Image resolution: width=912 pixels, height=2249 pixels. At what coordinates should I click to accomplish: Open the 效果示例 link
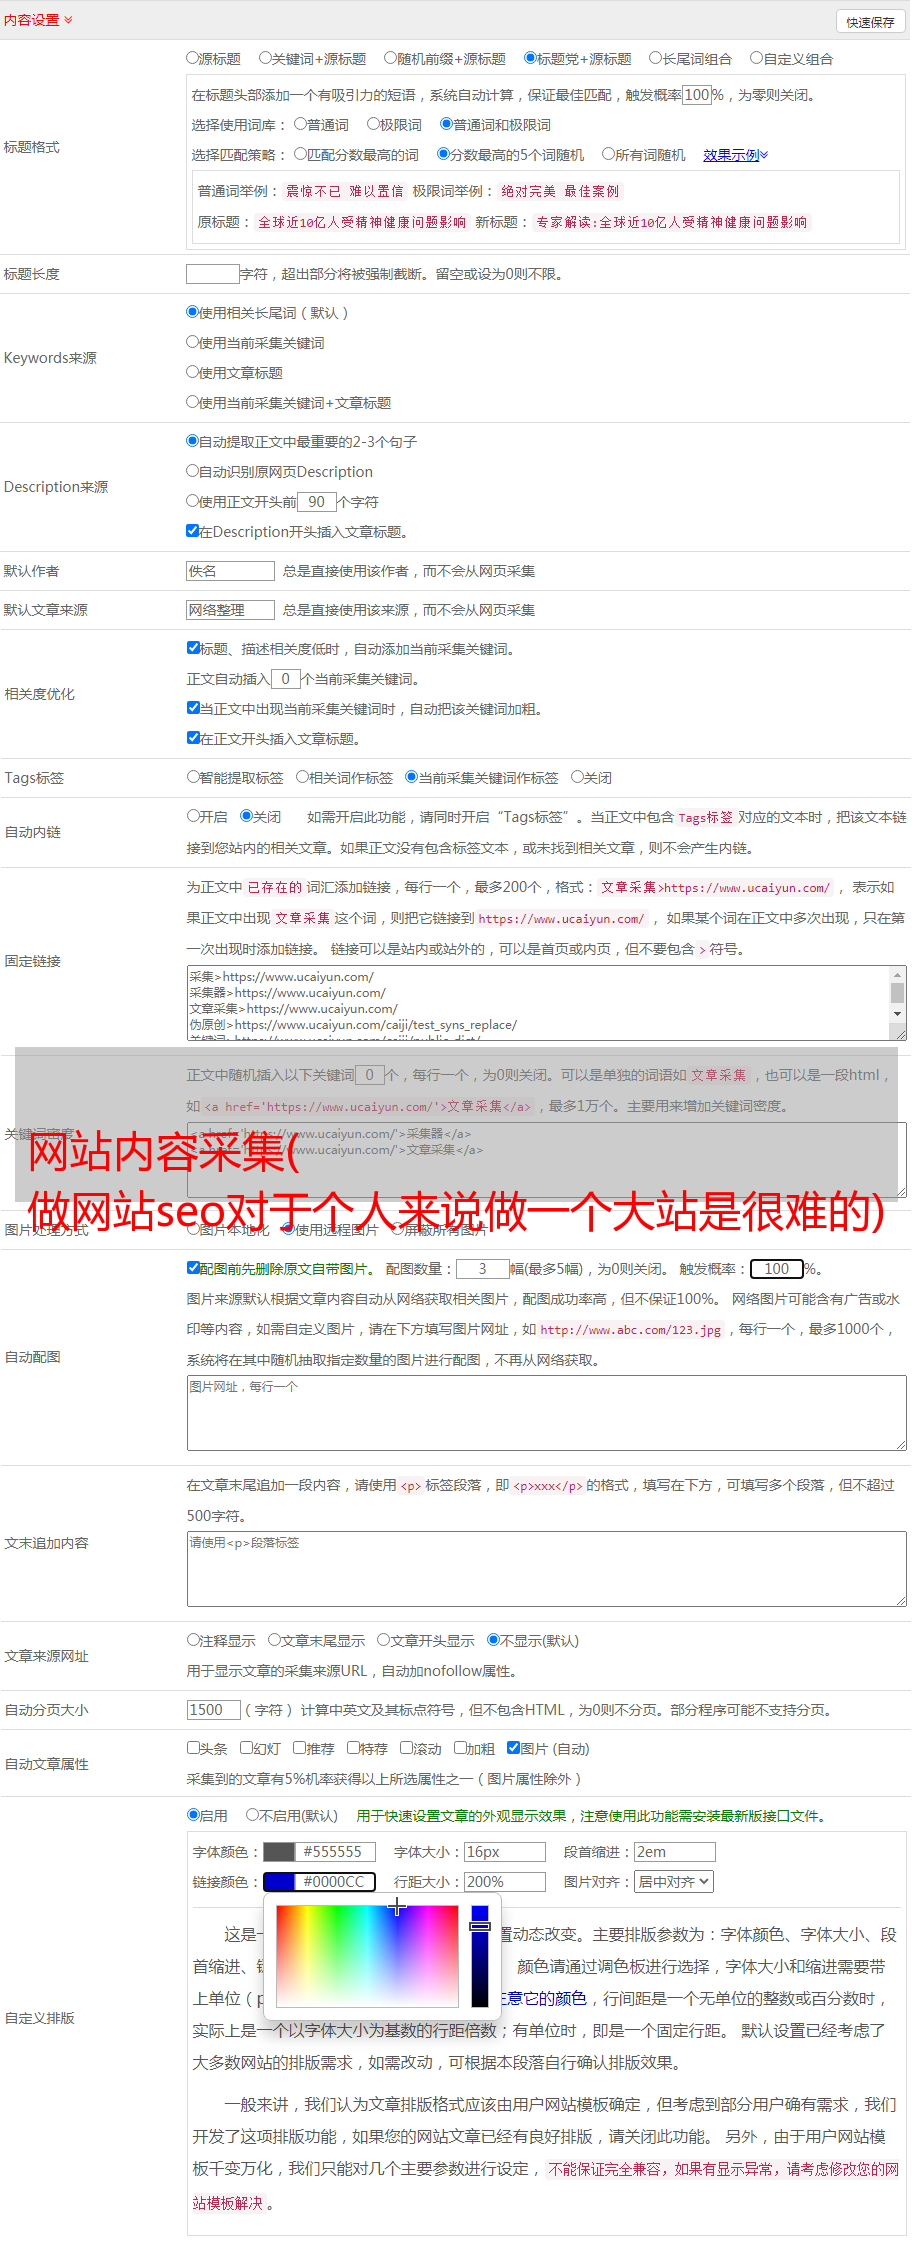[x=735, y=155]
